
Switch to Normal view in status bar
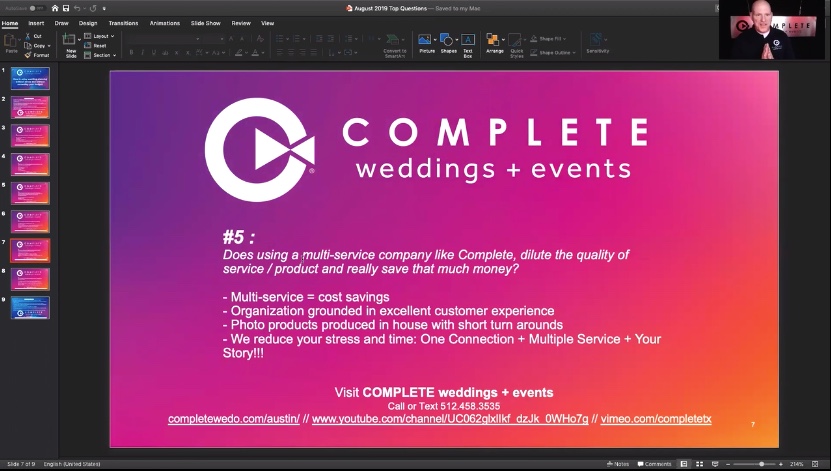tap(683, 464)
